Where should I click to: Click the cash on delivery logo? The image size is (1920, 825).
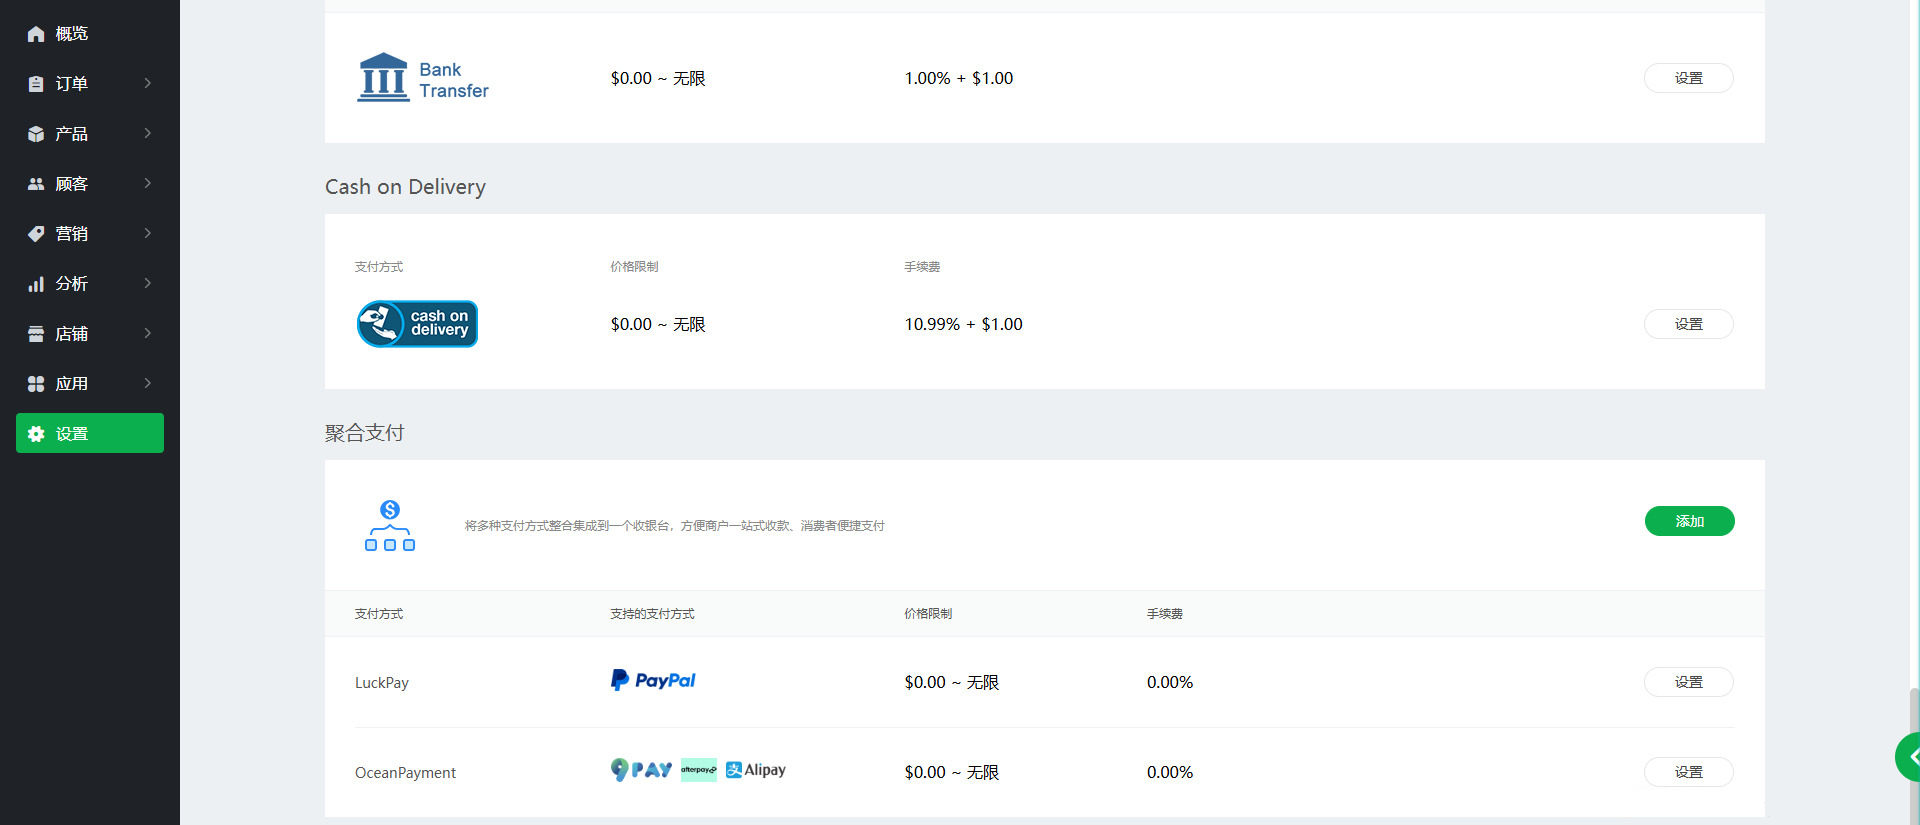pos(417,324)
